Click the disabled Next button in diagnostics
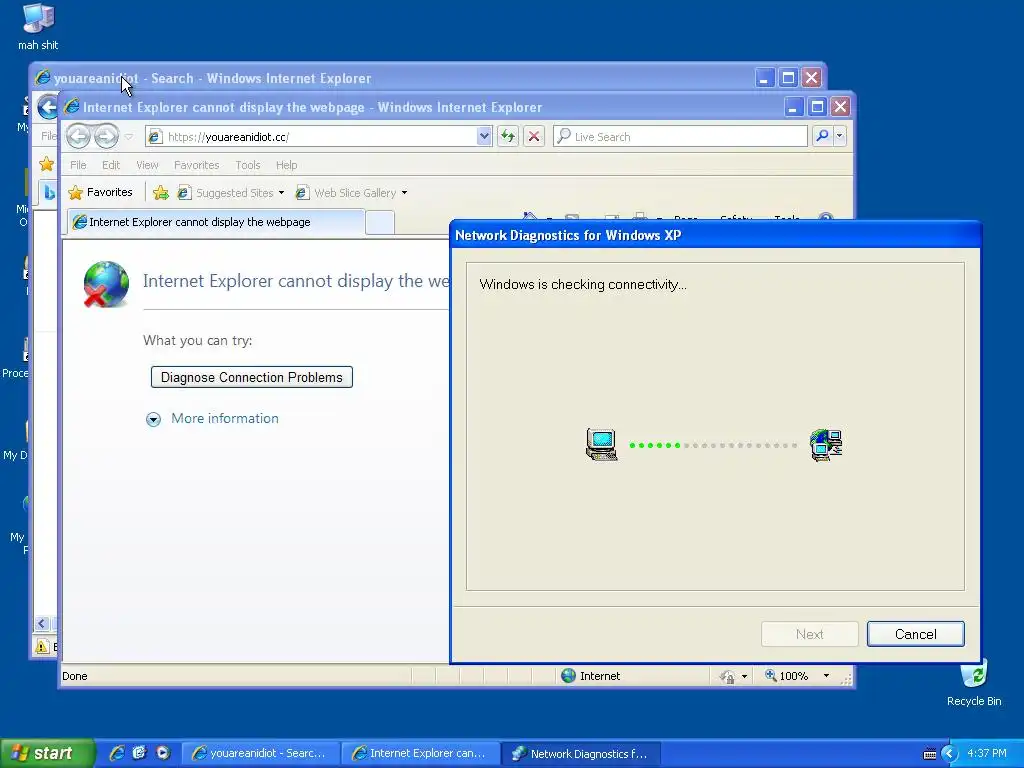Viewport: 1024px width, 768px height. click(x=809, y=634)
